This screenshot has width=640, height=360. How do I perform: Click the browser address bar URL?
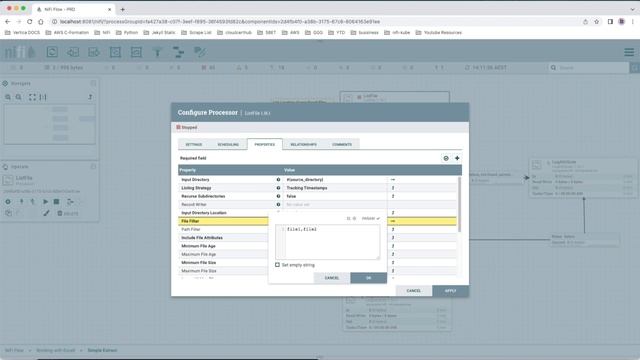(220, 22)
